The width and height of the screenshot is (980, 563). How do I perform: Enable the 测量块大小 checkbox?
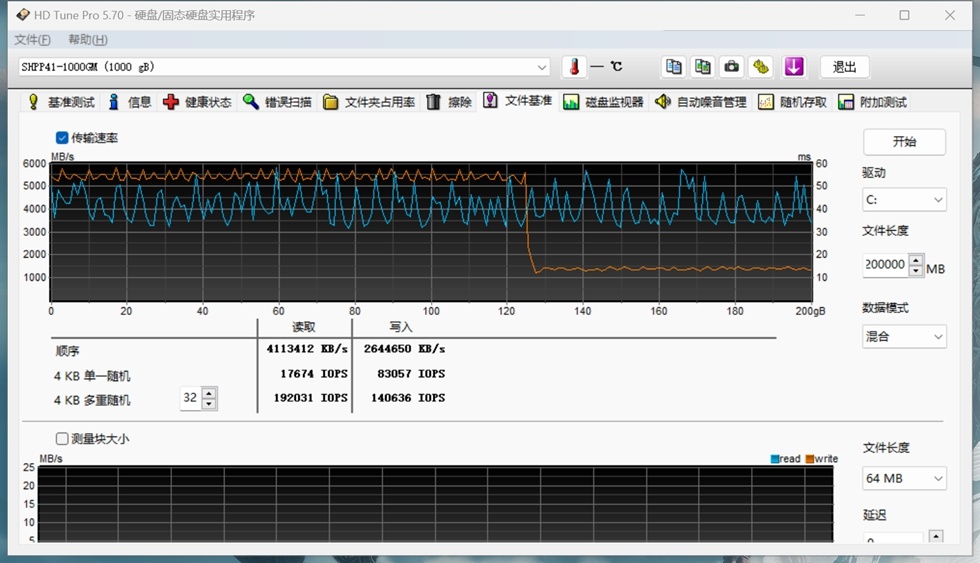62,439
